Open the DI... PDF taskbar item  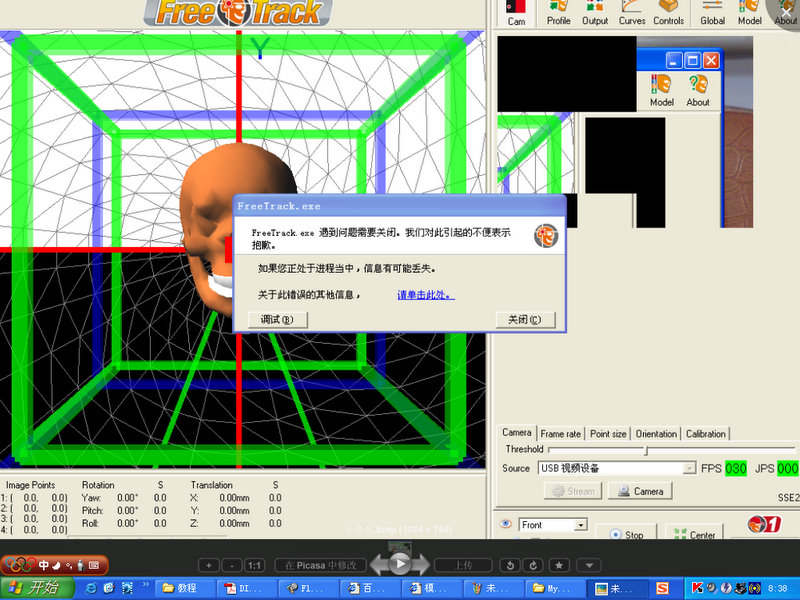[x=247, y=588]
